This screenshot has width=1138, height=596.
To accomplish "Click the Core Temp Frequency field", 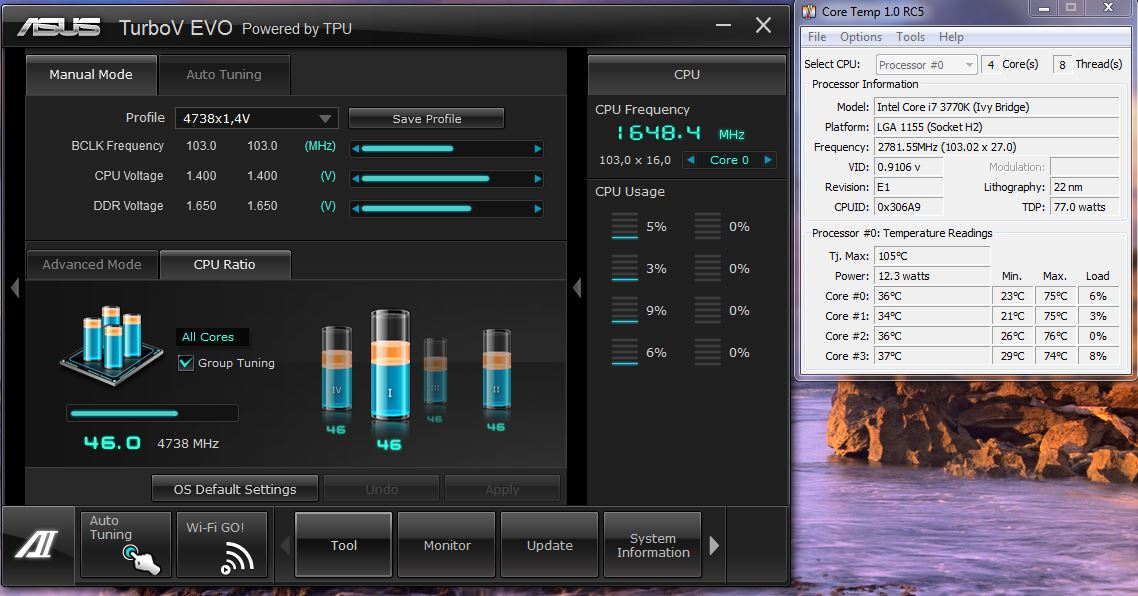I will pyautogui.click(x=996, y=147).
